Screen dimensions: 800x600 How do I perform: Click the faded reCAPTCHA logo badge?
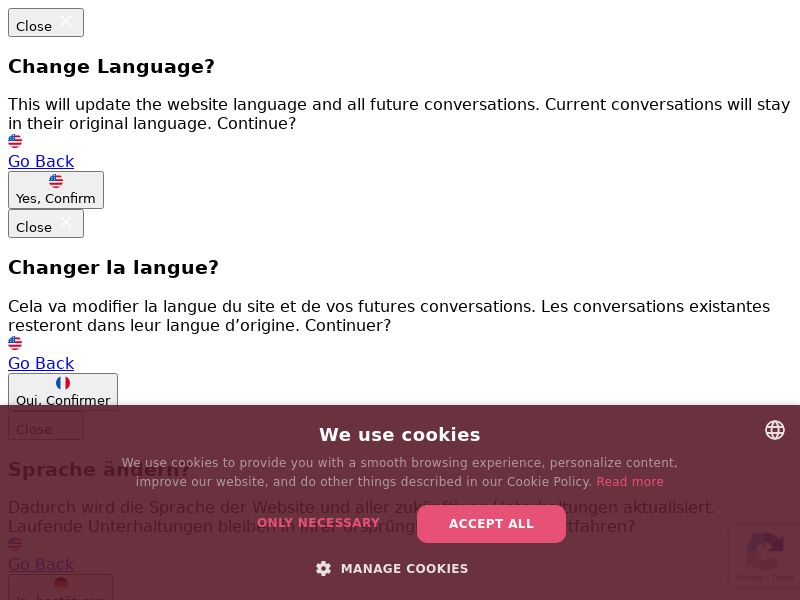pyautogui.click(x=764, y=551)
